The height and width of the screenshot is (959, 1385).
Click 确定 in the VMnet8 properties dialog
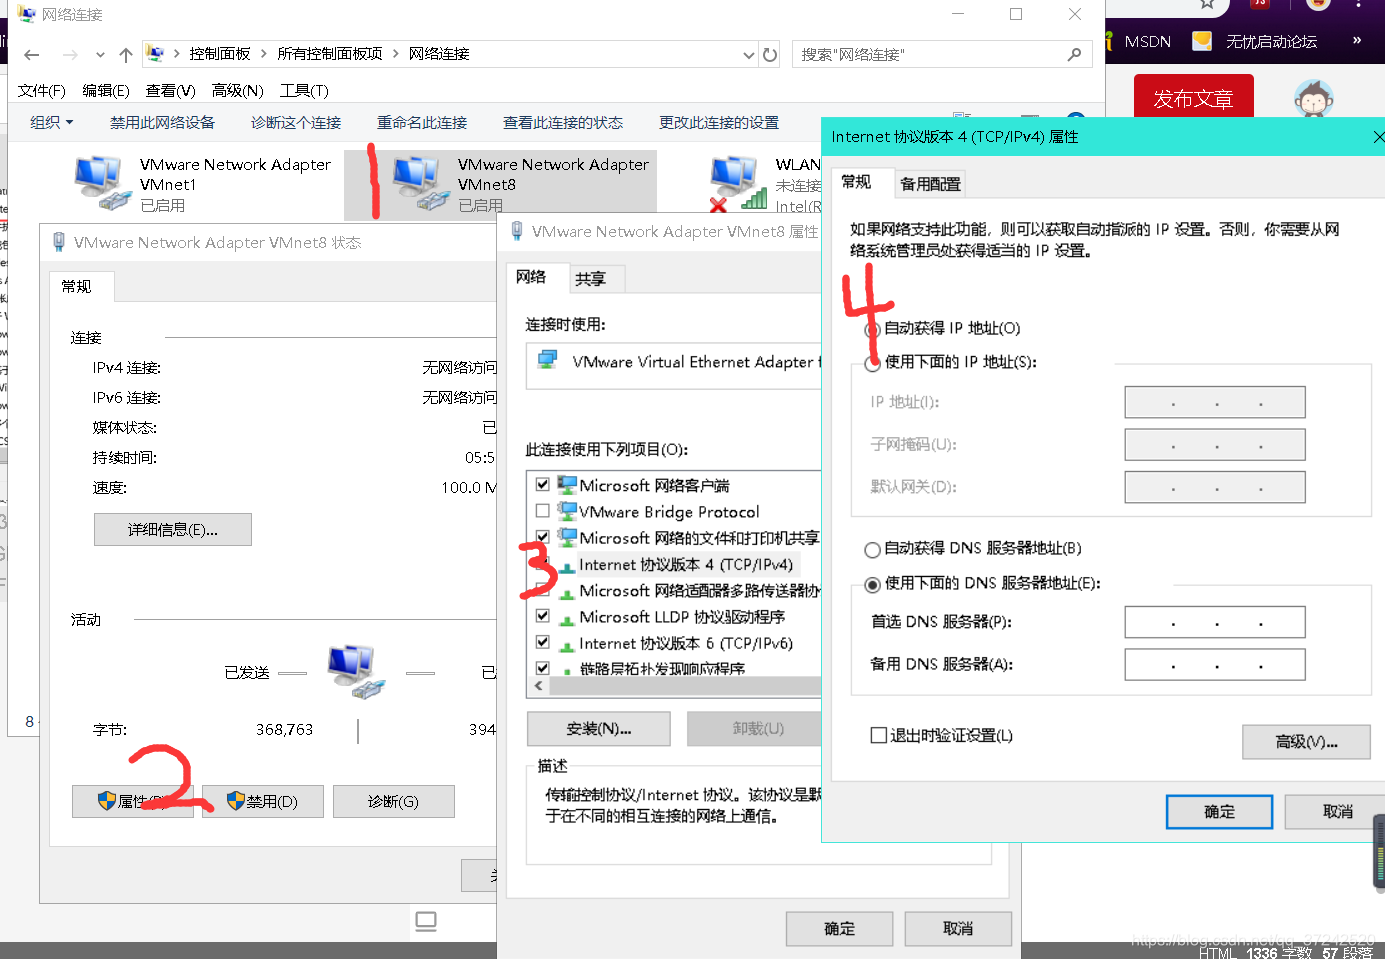click(x=839, y=929)
